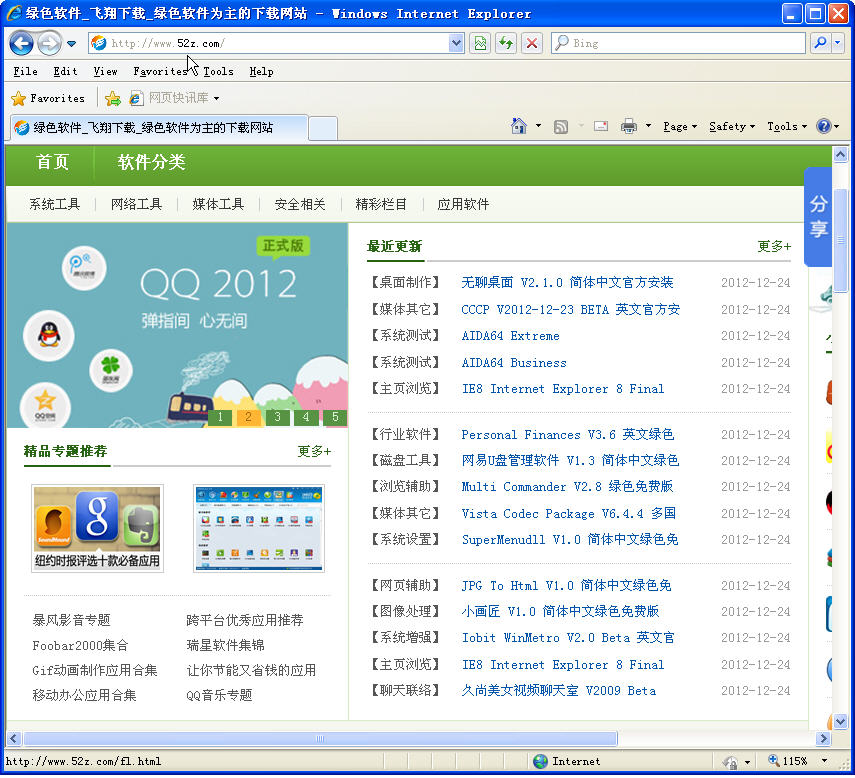This screenshot has height=778, width=855.
Task: Click the Bing search box
Action: [x=678, y=43]
